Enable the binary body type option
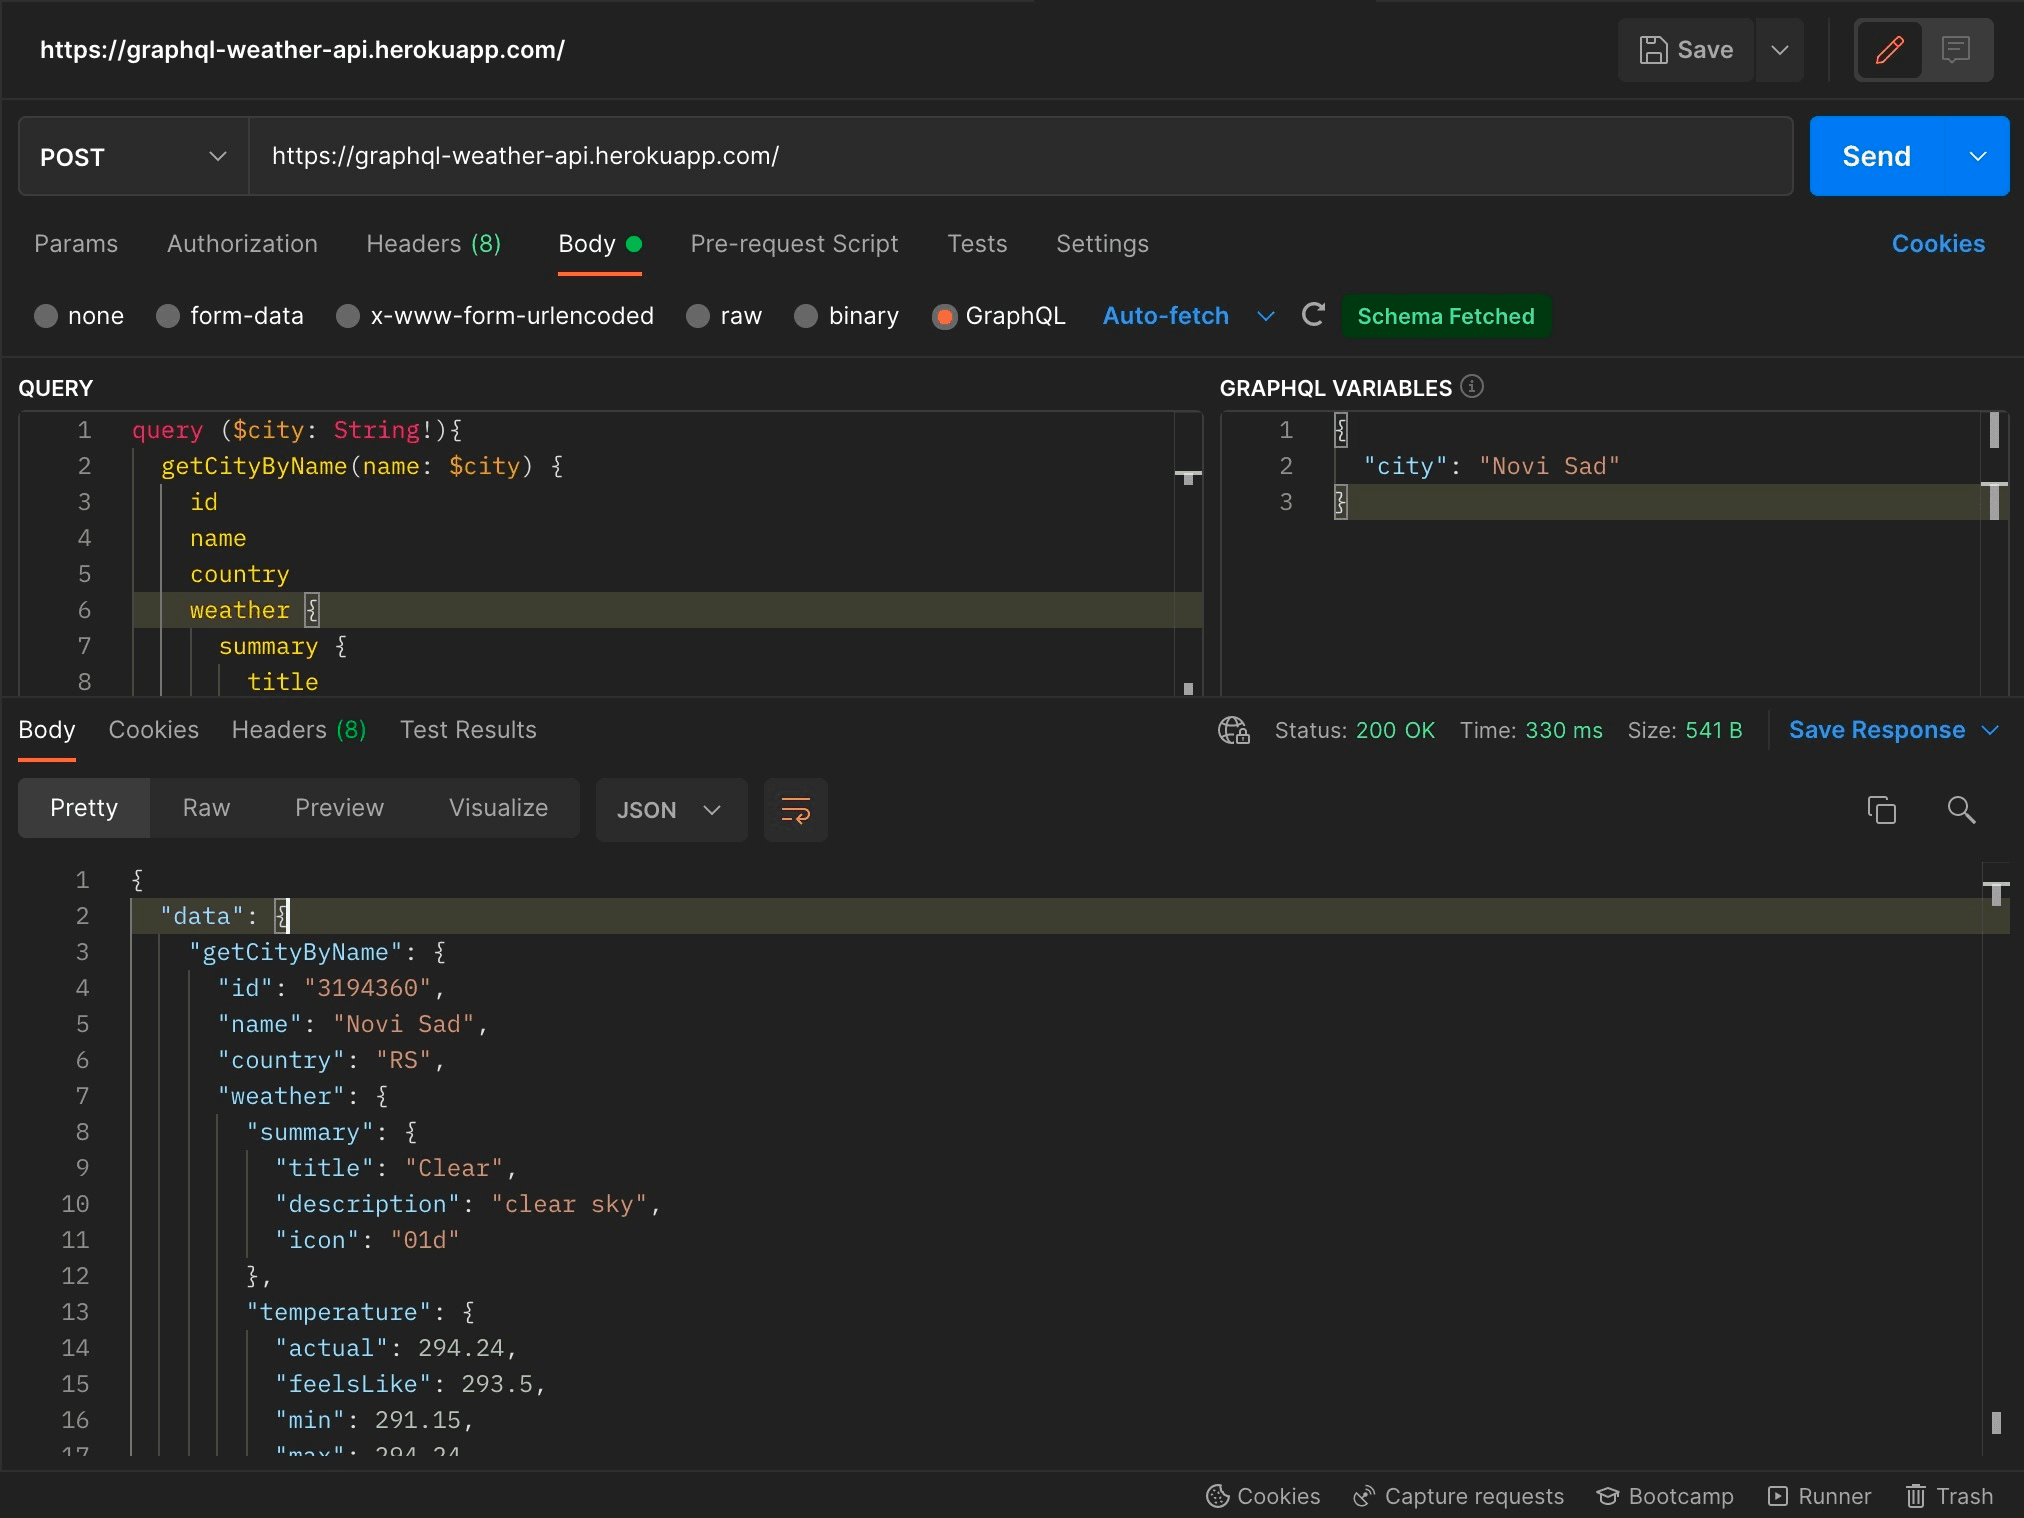Viewport: 2024px width, 1518px height. (x=806, y=316)
